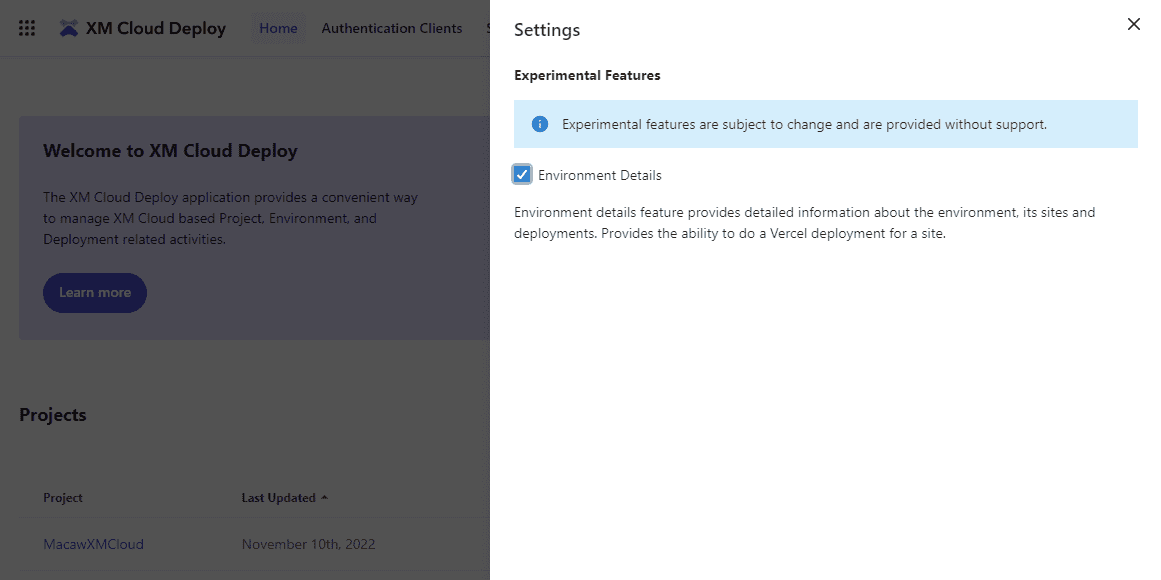Click the Projects section heading
1161x580 pixels.
point(53,415)
